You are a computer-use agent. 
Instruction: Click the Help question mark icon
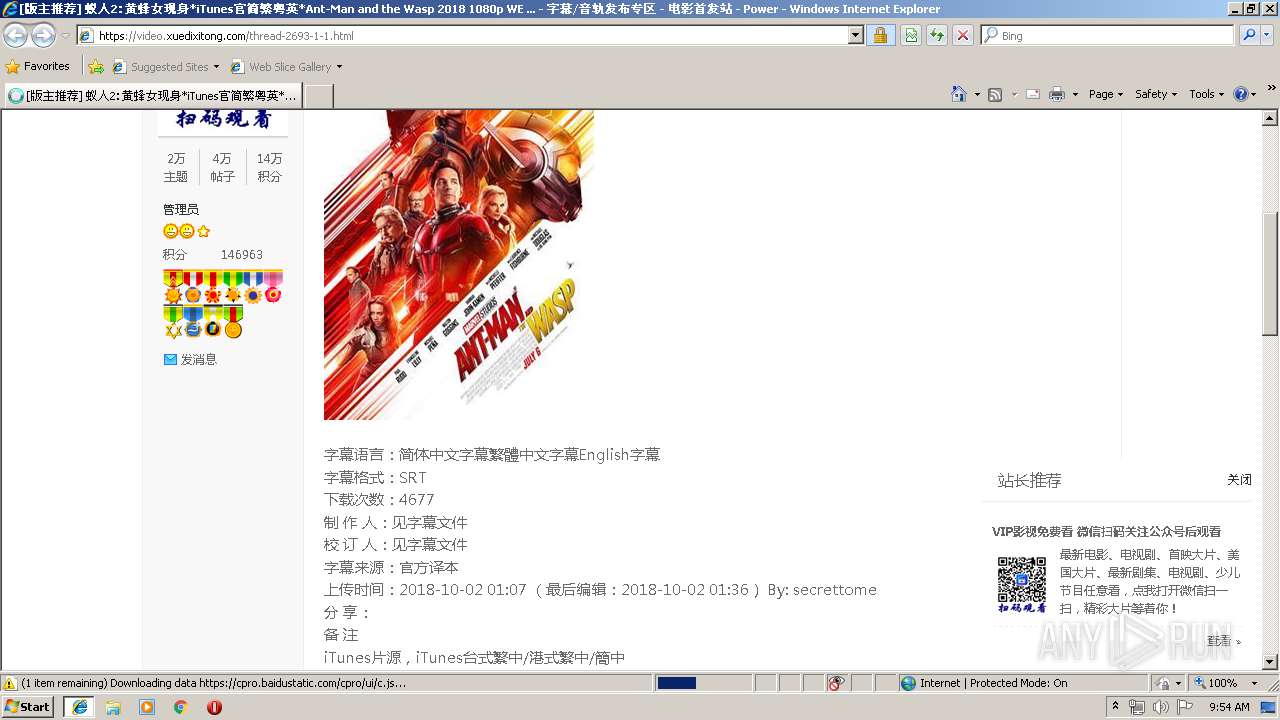[x=1241, y=94]
